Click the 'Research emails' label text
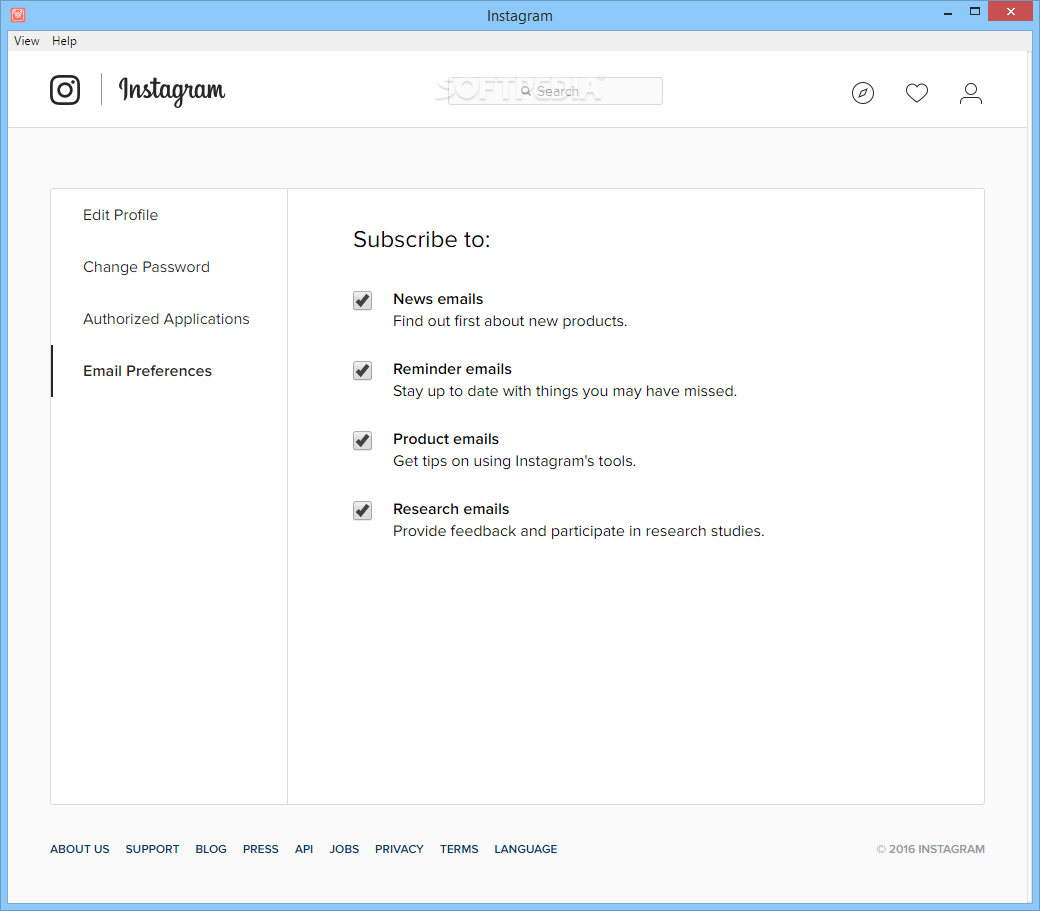The image size is (1040, 911). (x=451, y=509)
